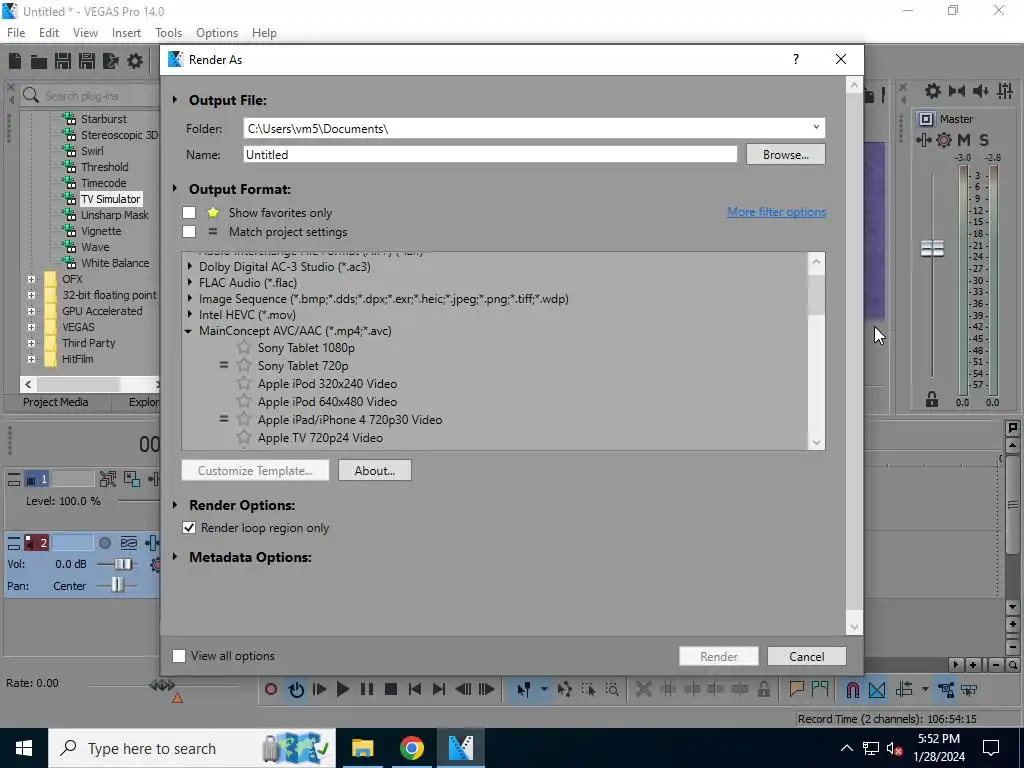Collapse the Render Options section
Screen dimensions: 1024x768
(175, 505)
